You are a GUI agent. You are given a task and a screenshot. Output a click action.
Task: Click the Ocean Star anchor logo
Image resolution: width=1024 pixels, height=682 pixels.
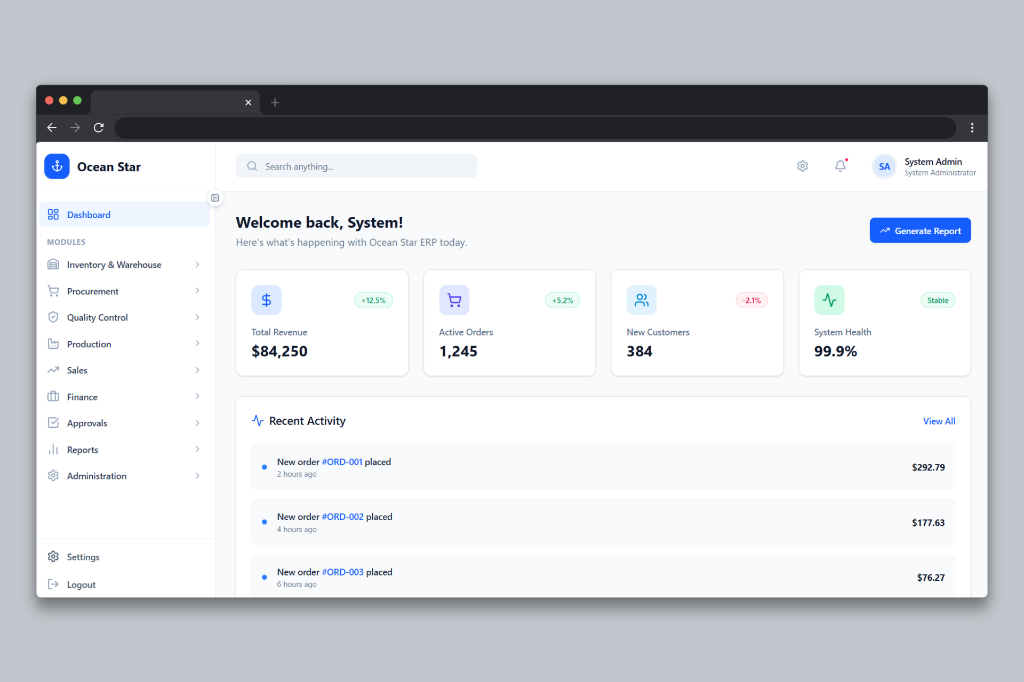pos(57,167)
